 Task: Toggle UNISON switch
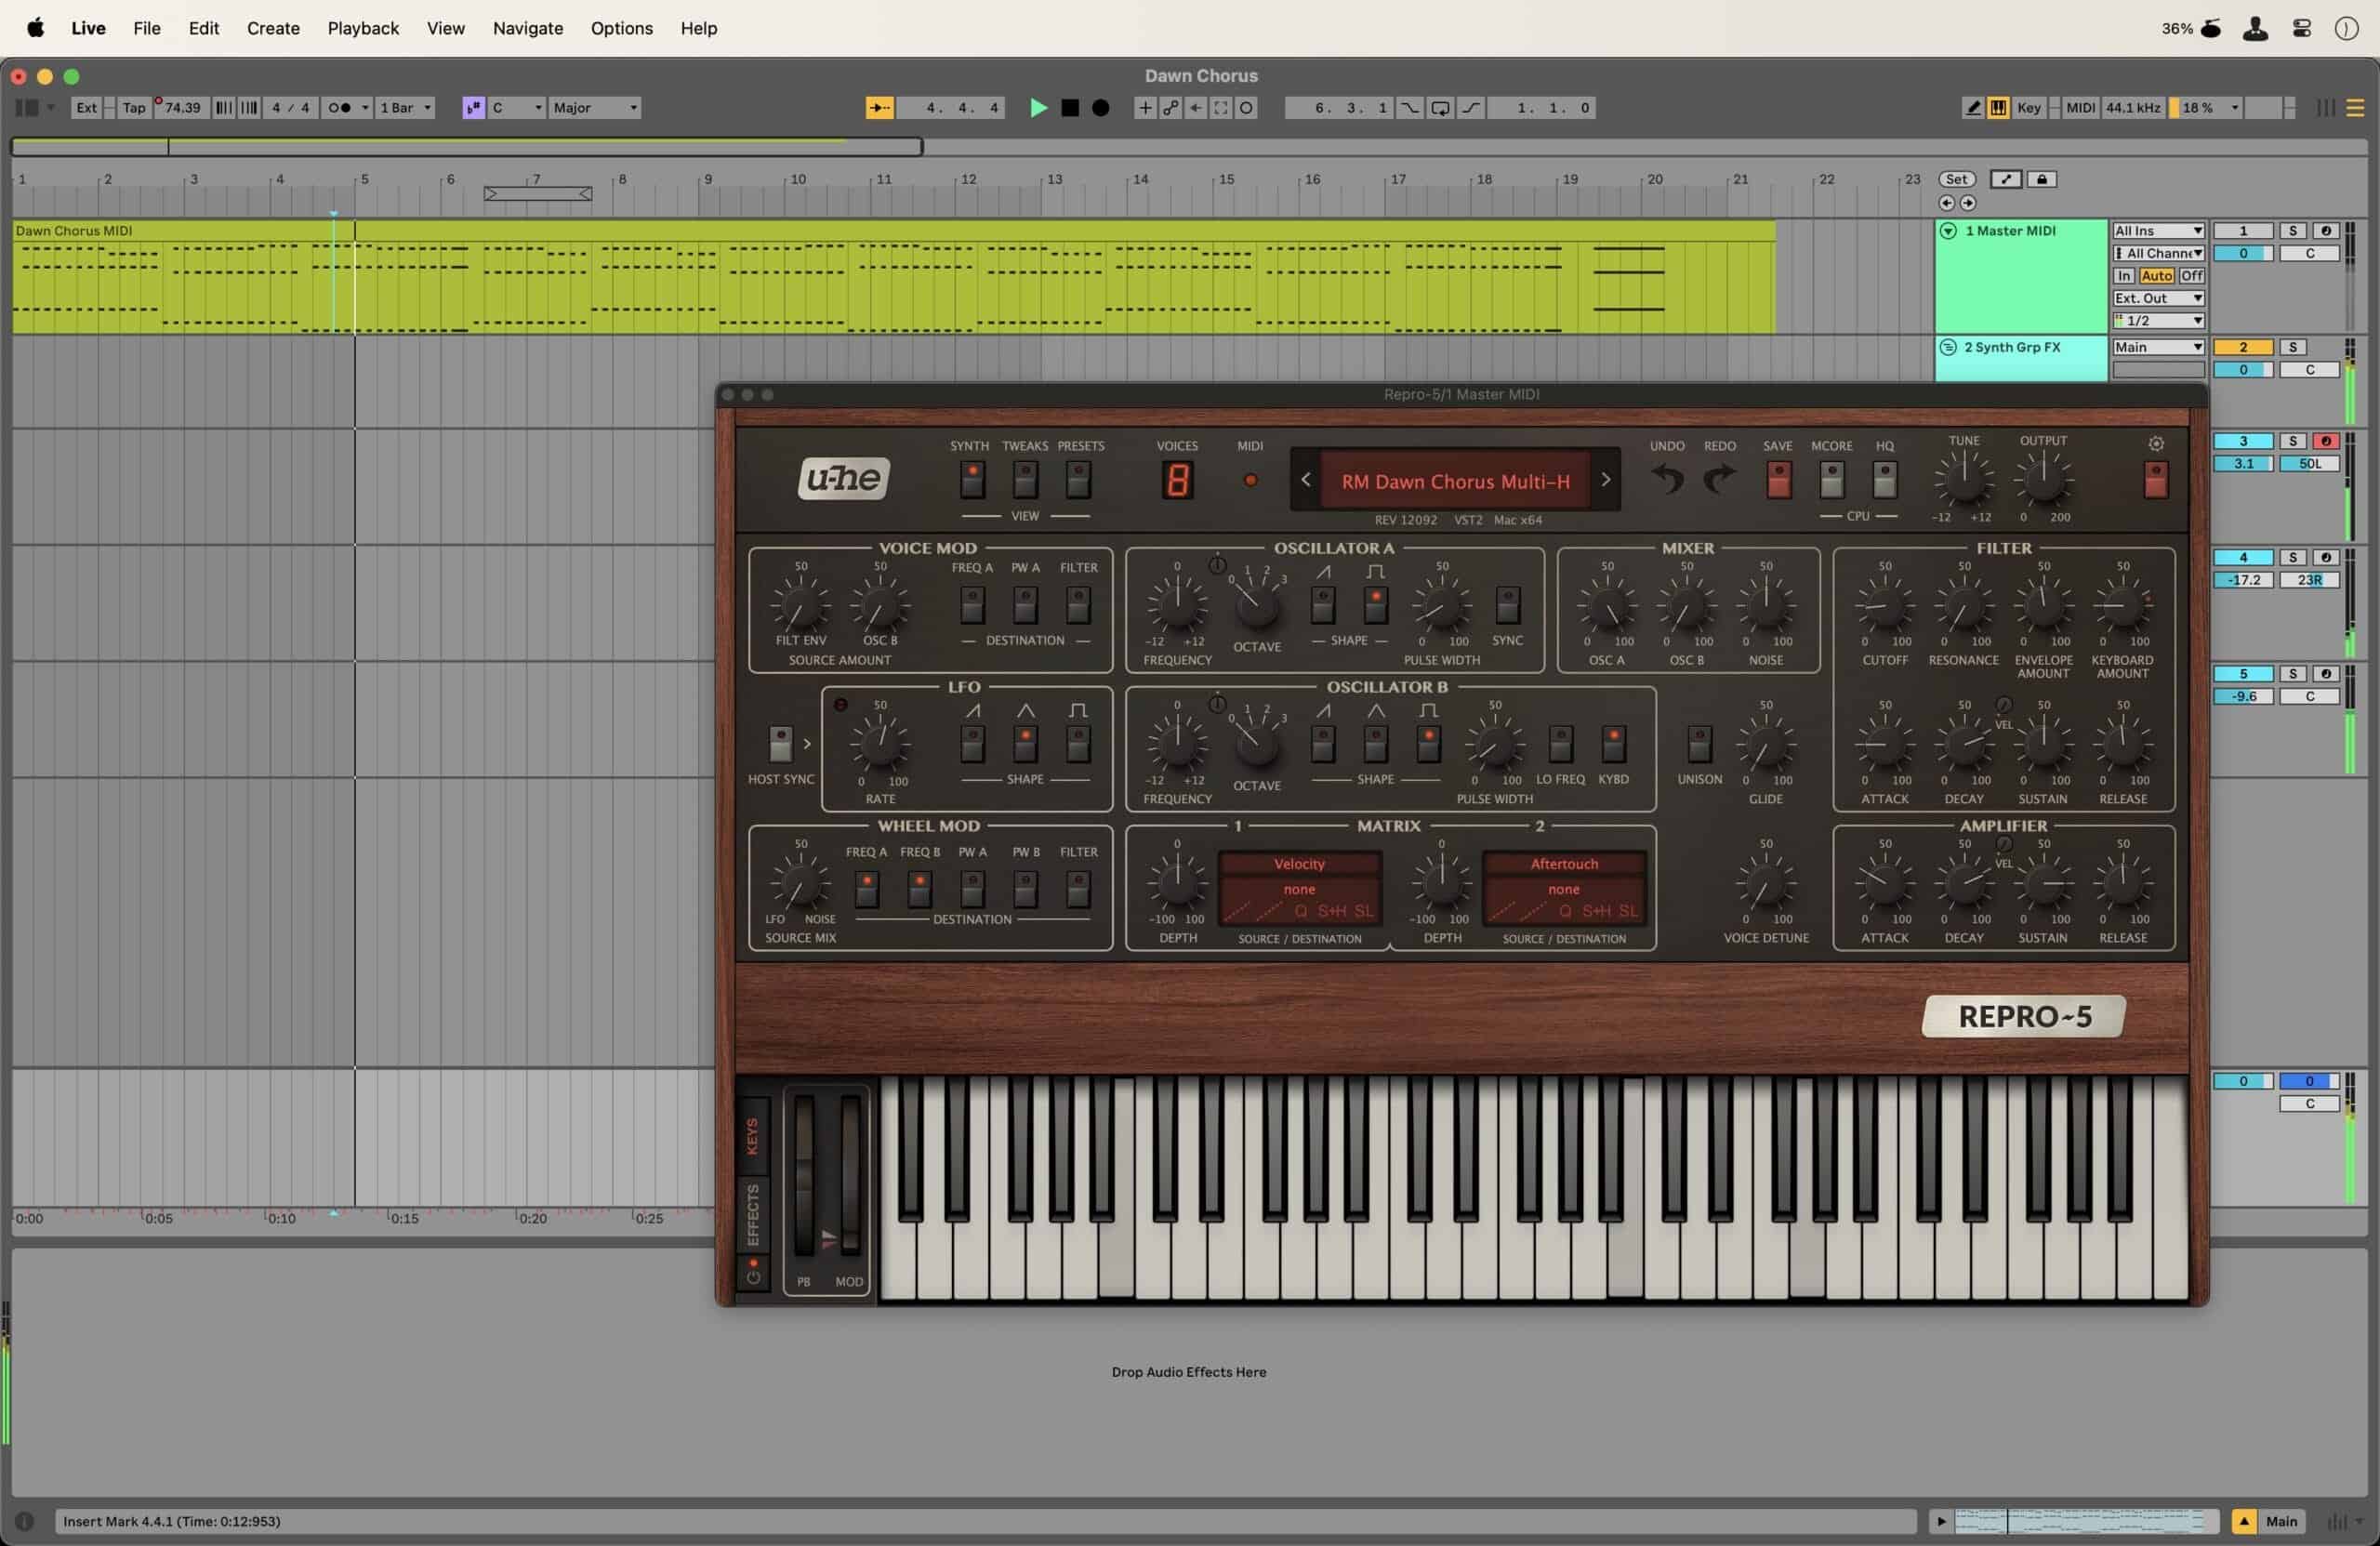[x=1699, y=744]
